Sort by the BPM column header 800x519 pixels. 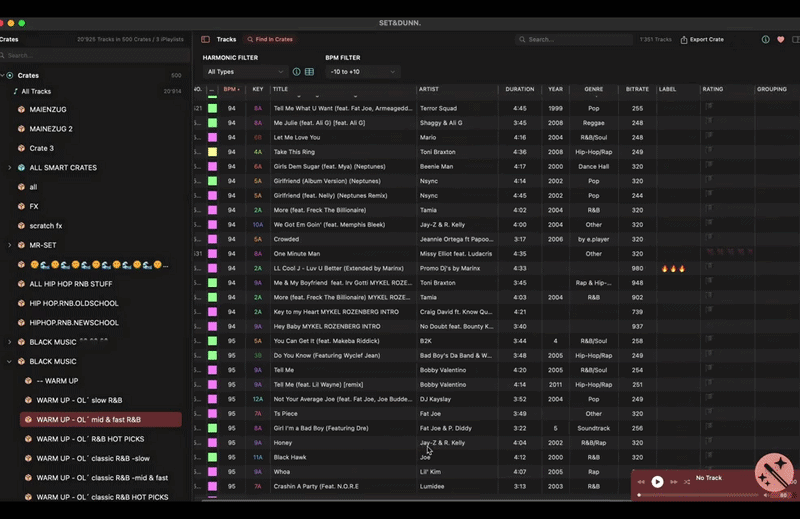pos(231,89)
